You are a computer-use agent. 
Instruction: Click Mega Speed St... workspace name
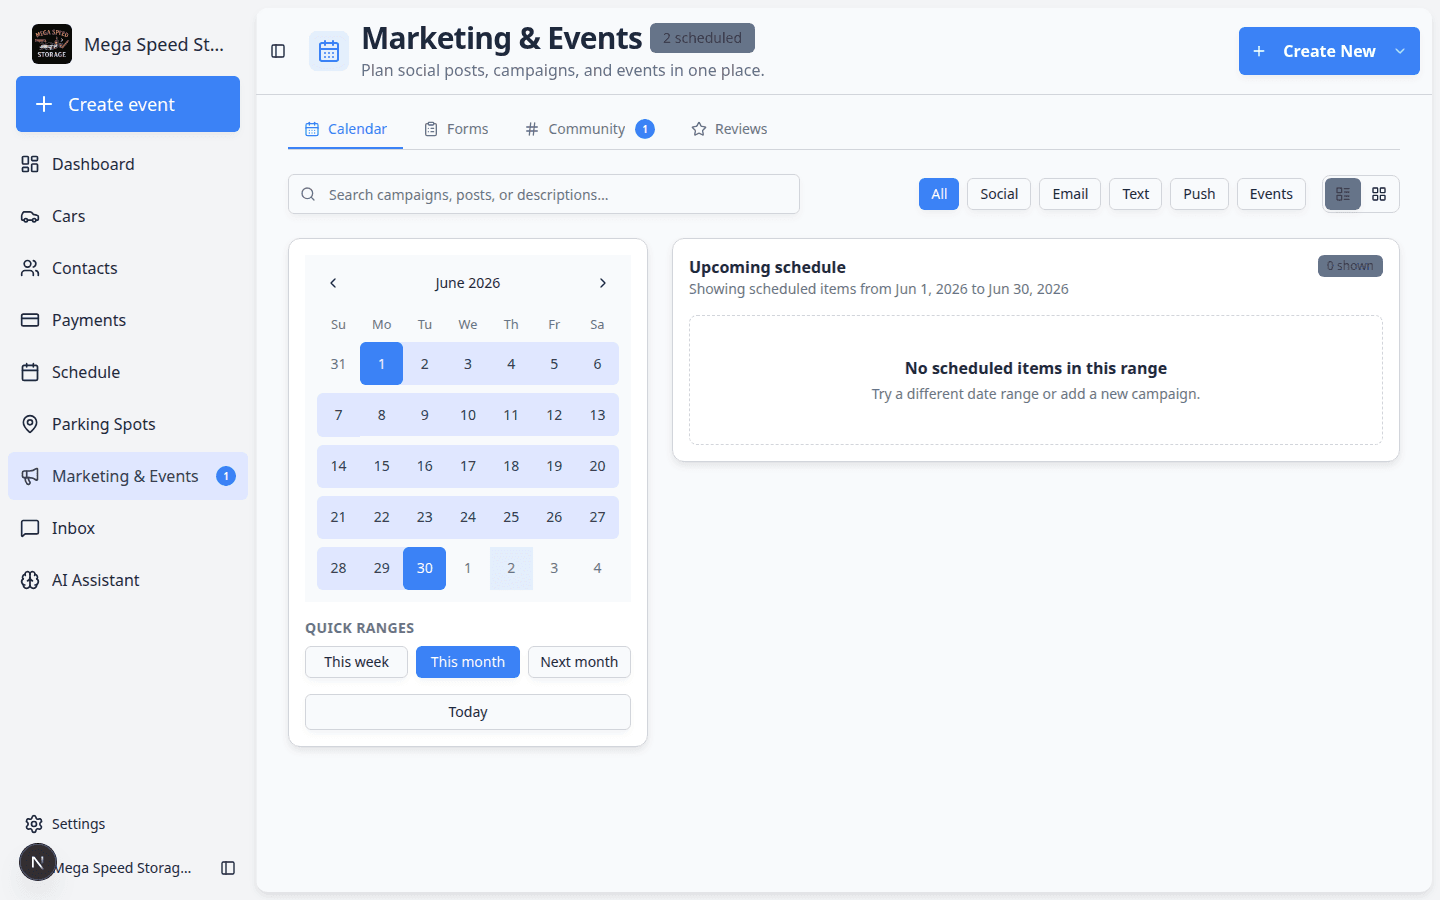tap(154, 44)
